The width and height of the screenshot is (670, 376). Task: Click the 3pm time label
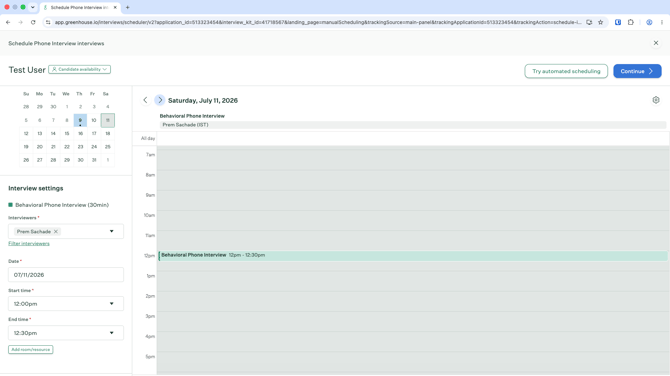[x=150, y=316]
